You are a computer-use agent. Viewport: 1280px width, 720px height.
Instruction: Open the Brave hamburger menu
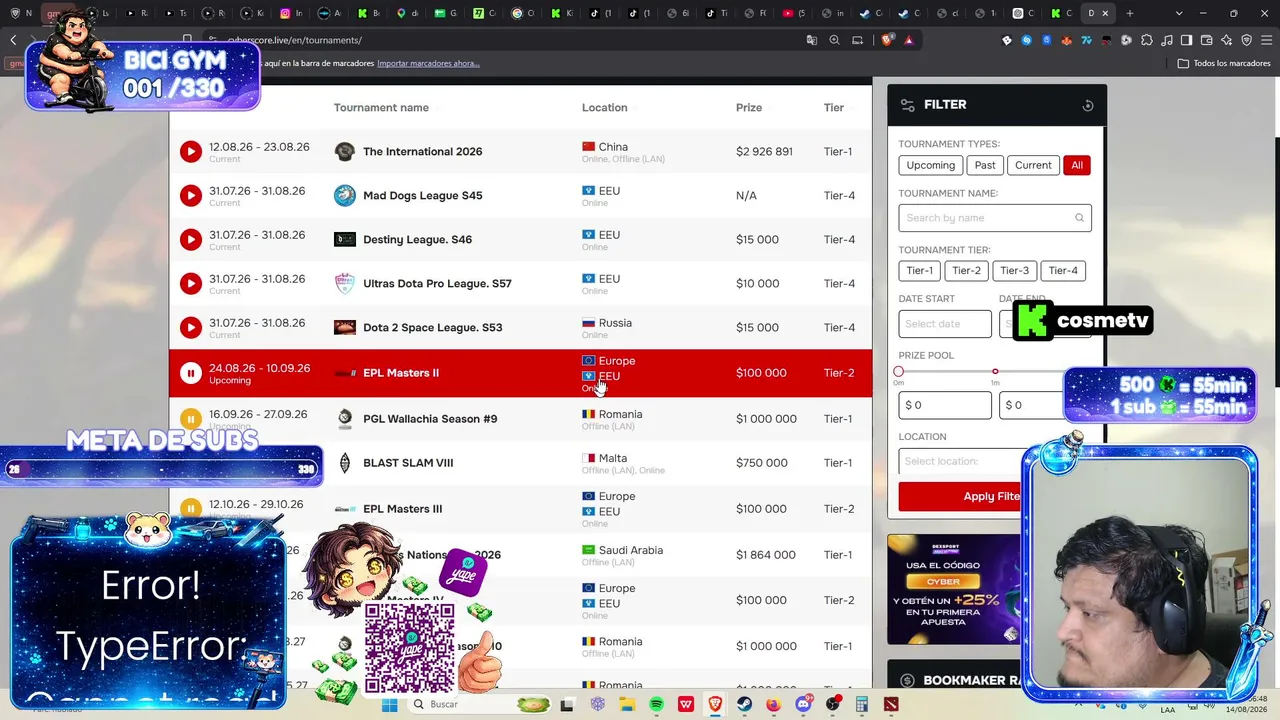point(1267,40)
